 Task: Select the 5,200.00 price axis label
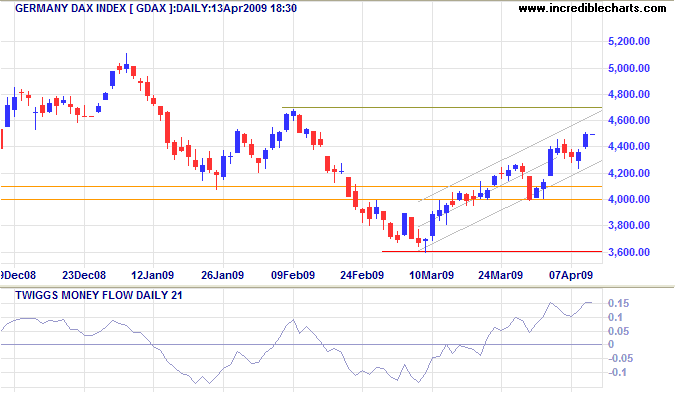pyautogui.click(x=629, y=41)
